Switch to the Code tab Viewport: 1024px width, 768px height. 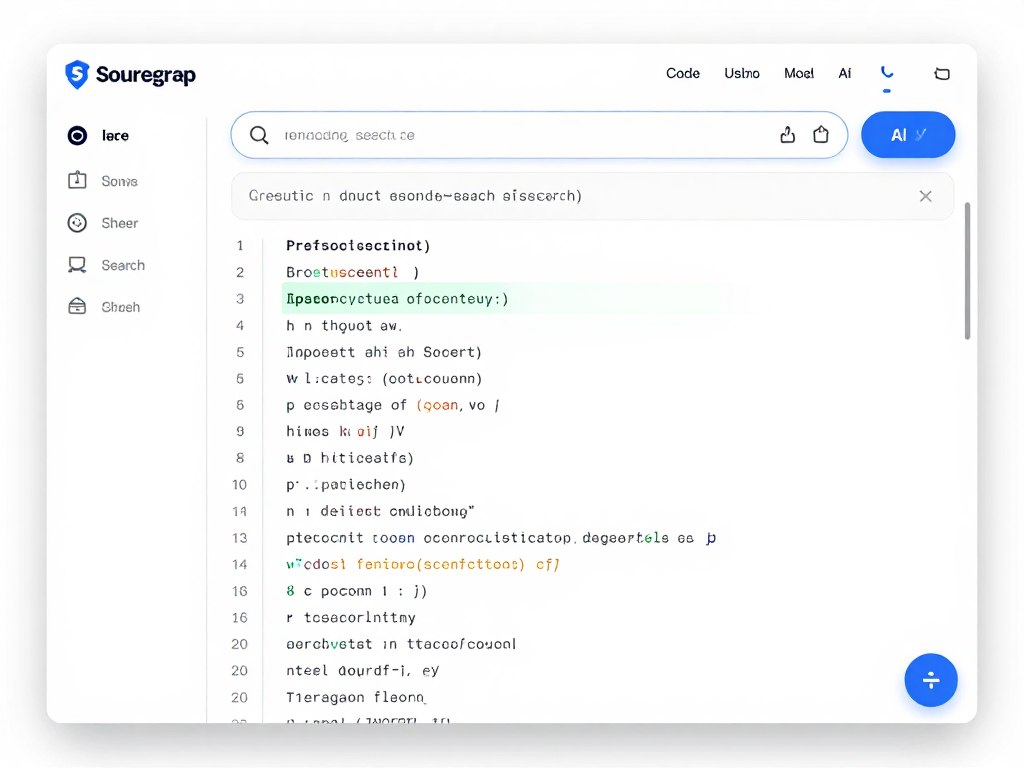coord(683,73)
